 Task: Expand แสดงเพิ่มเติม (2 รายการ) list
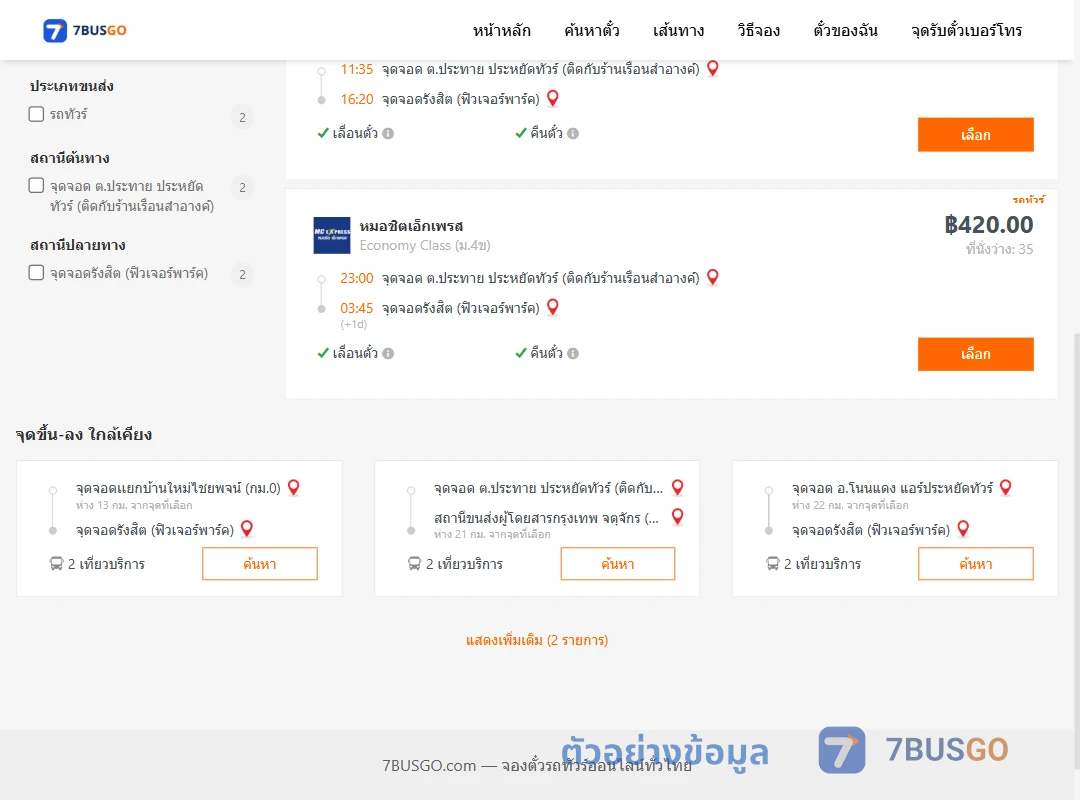[x=537, y=640]
